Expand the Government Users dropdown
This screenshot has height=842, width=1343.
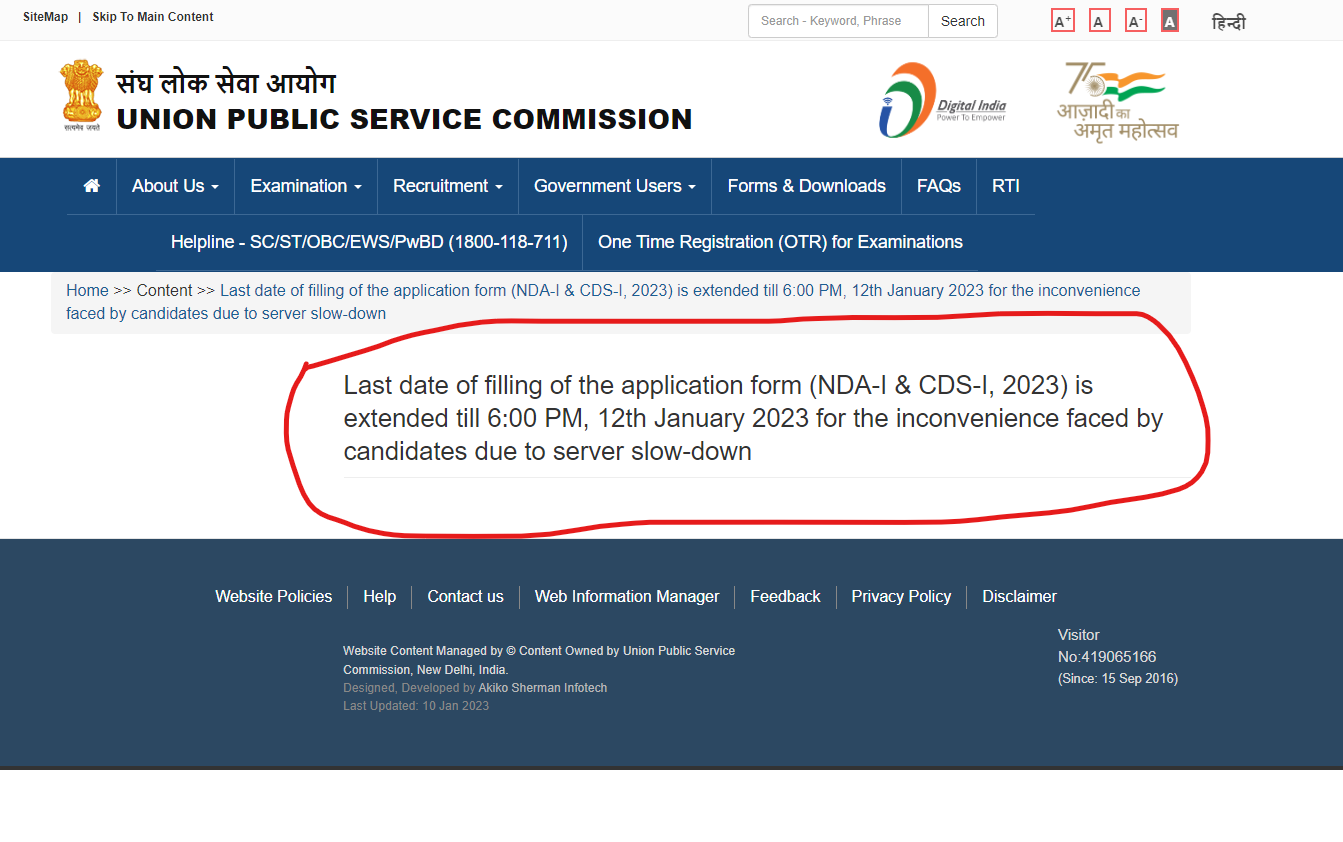tap(614, 186)
